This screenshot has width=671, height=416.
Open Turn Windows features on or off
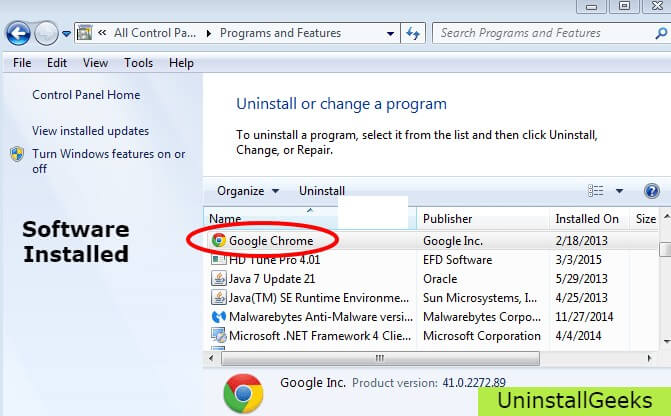(x=109, y=161)
